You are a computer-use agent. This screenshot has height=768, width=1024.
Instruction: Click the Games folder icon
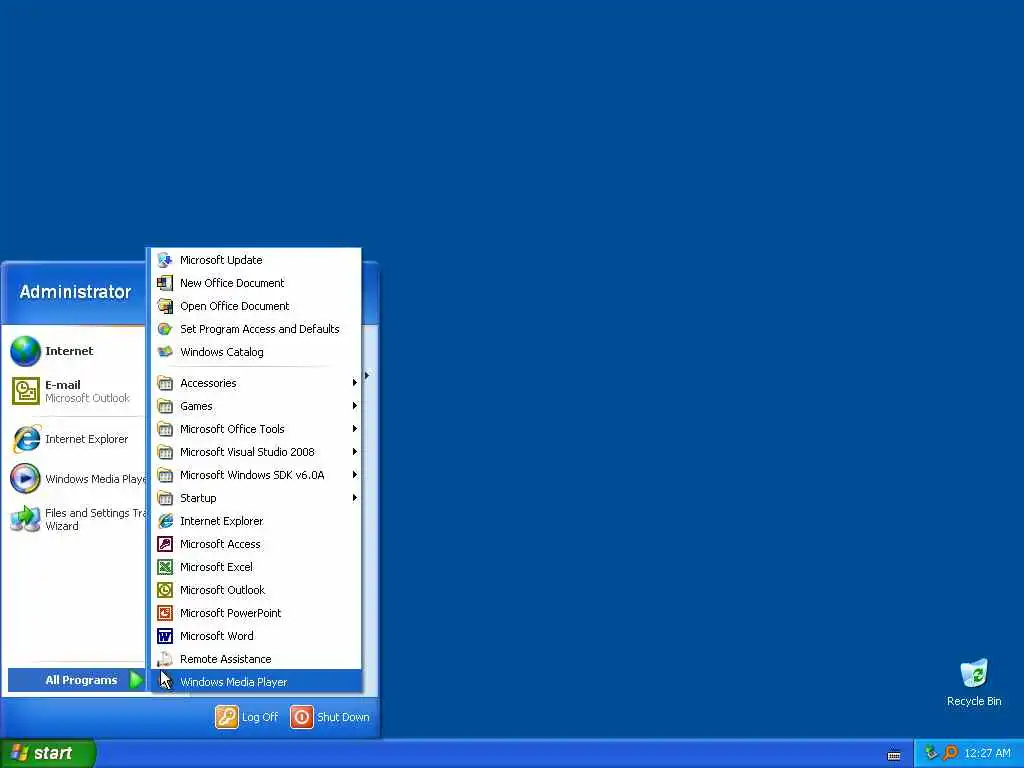165,406
